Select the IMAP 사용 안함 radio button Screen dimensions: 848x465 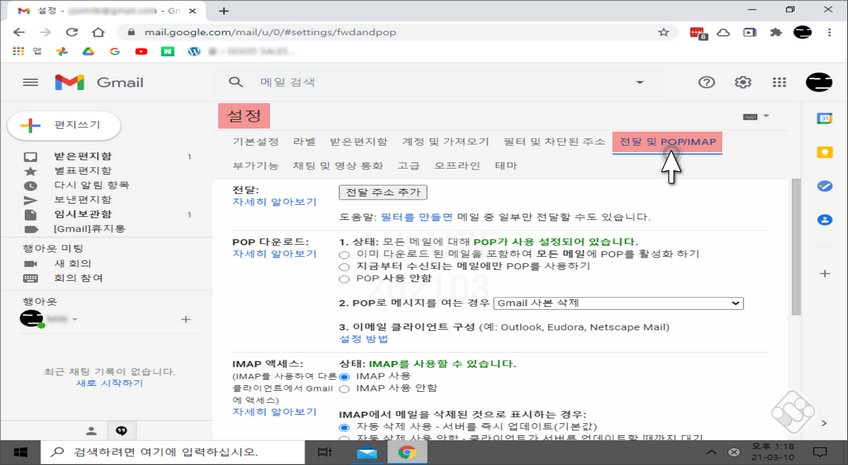click(x=344, y=389)
